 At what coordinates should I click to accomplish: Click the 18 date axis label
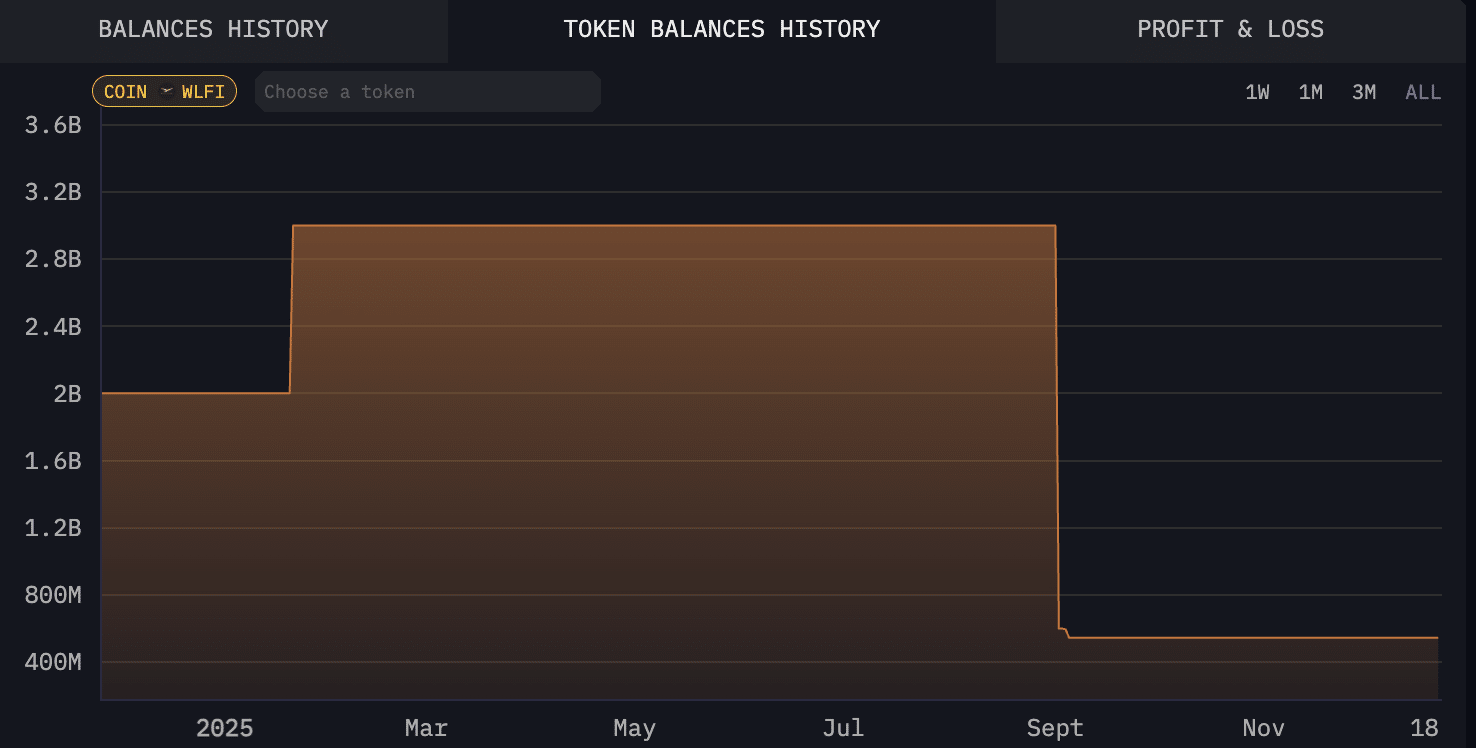click(x=1424, y=728)
